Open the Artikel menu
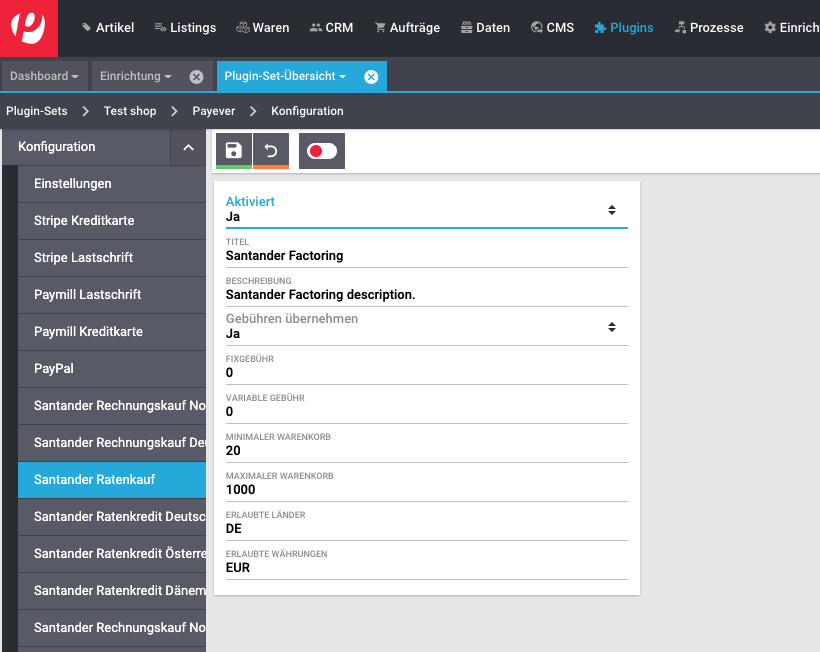Image resolution: width=820 pixels, height=652 pixels. [108, 28]
